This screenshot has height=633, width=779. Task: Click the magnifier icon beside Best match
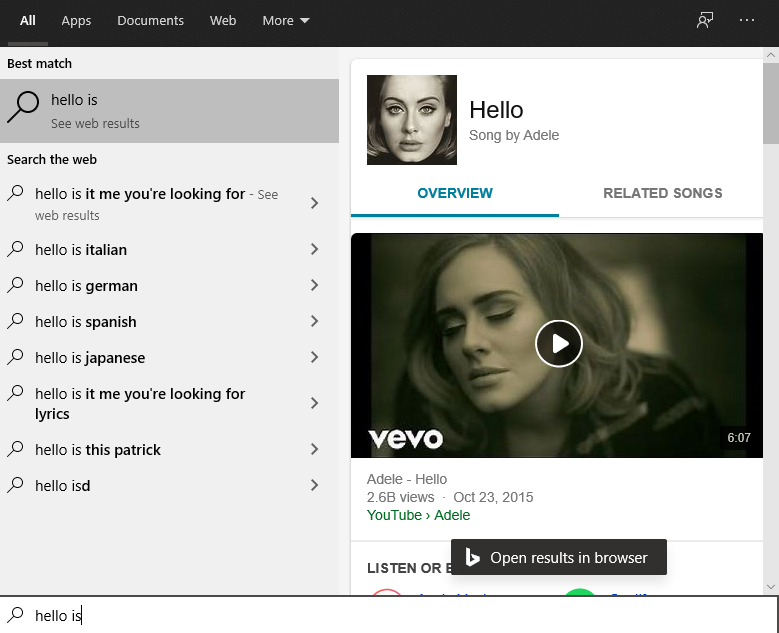(x=24, y=108)
